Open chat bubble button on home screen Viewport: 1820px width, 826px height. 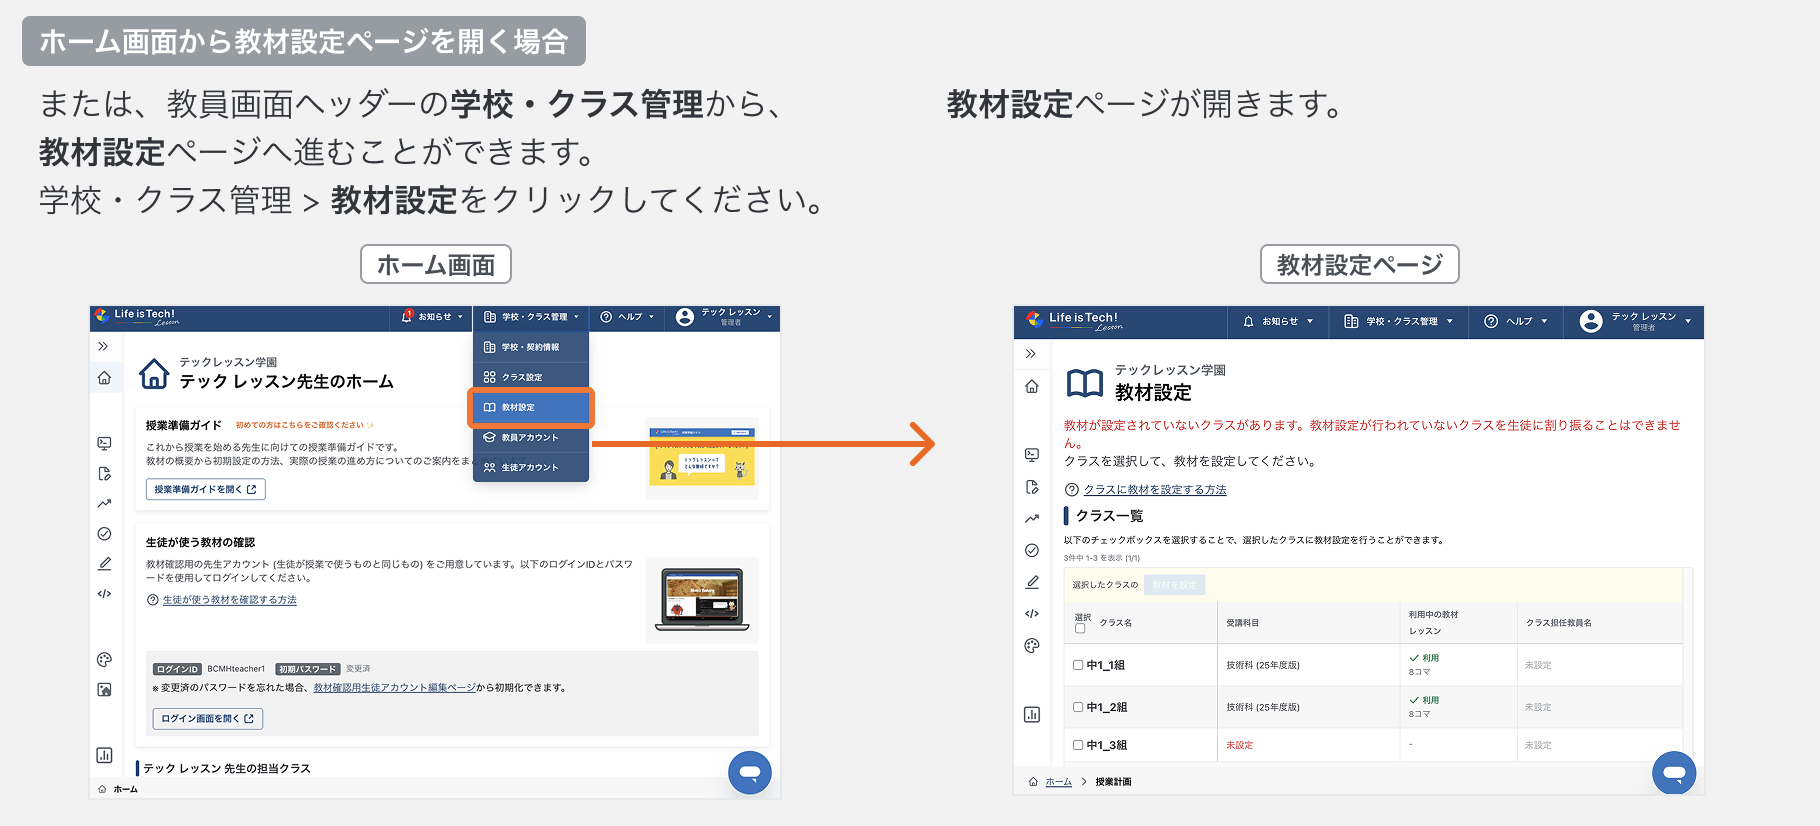pos(750,772)
